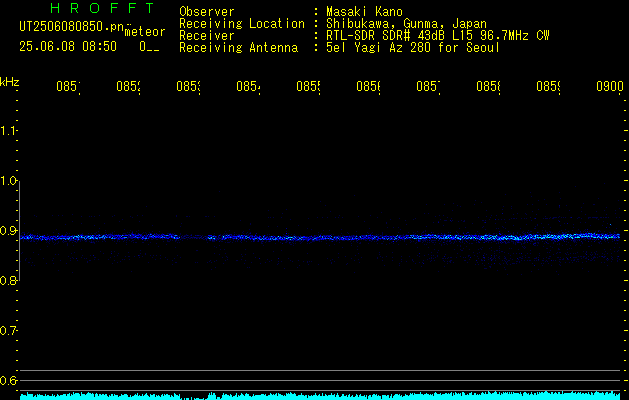The image size is (629, 400).
Task: Click the 0.7 kHz frequency label
Action: click(x=8, y=331)
